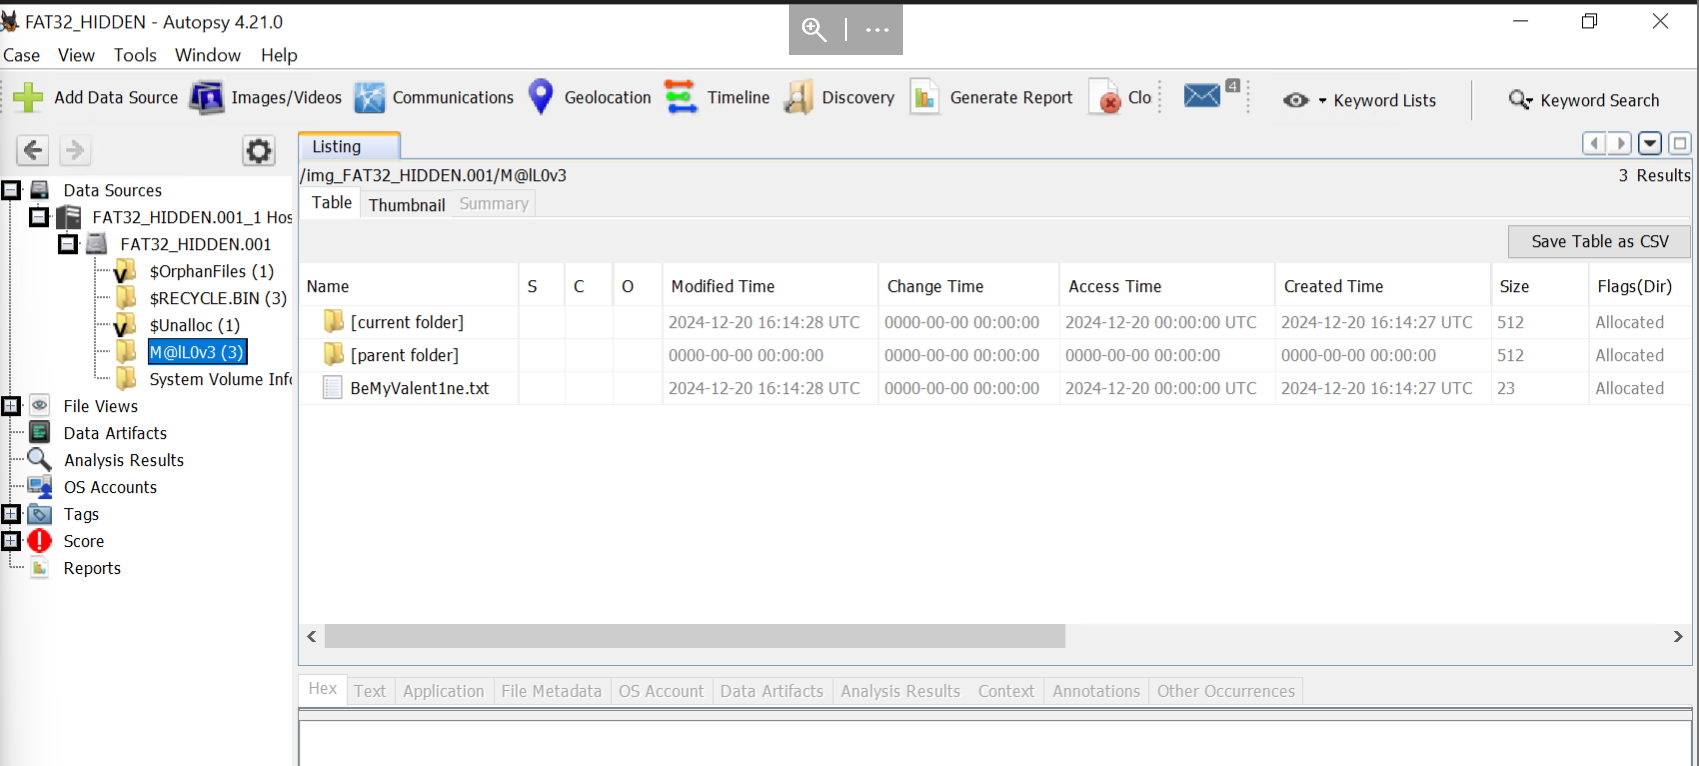This screenshot has height=766, width=1699.
Task: Expand the Score node
Action: click(11, 540)
